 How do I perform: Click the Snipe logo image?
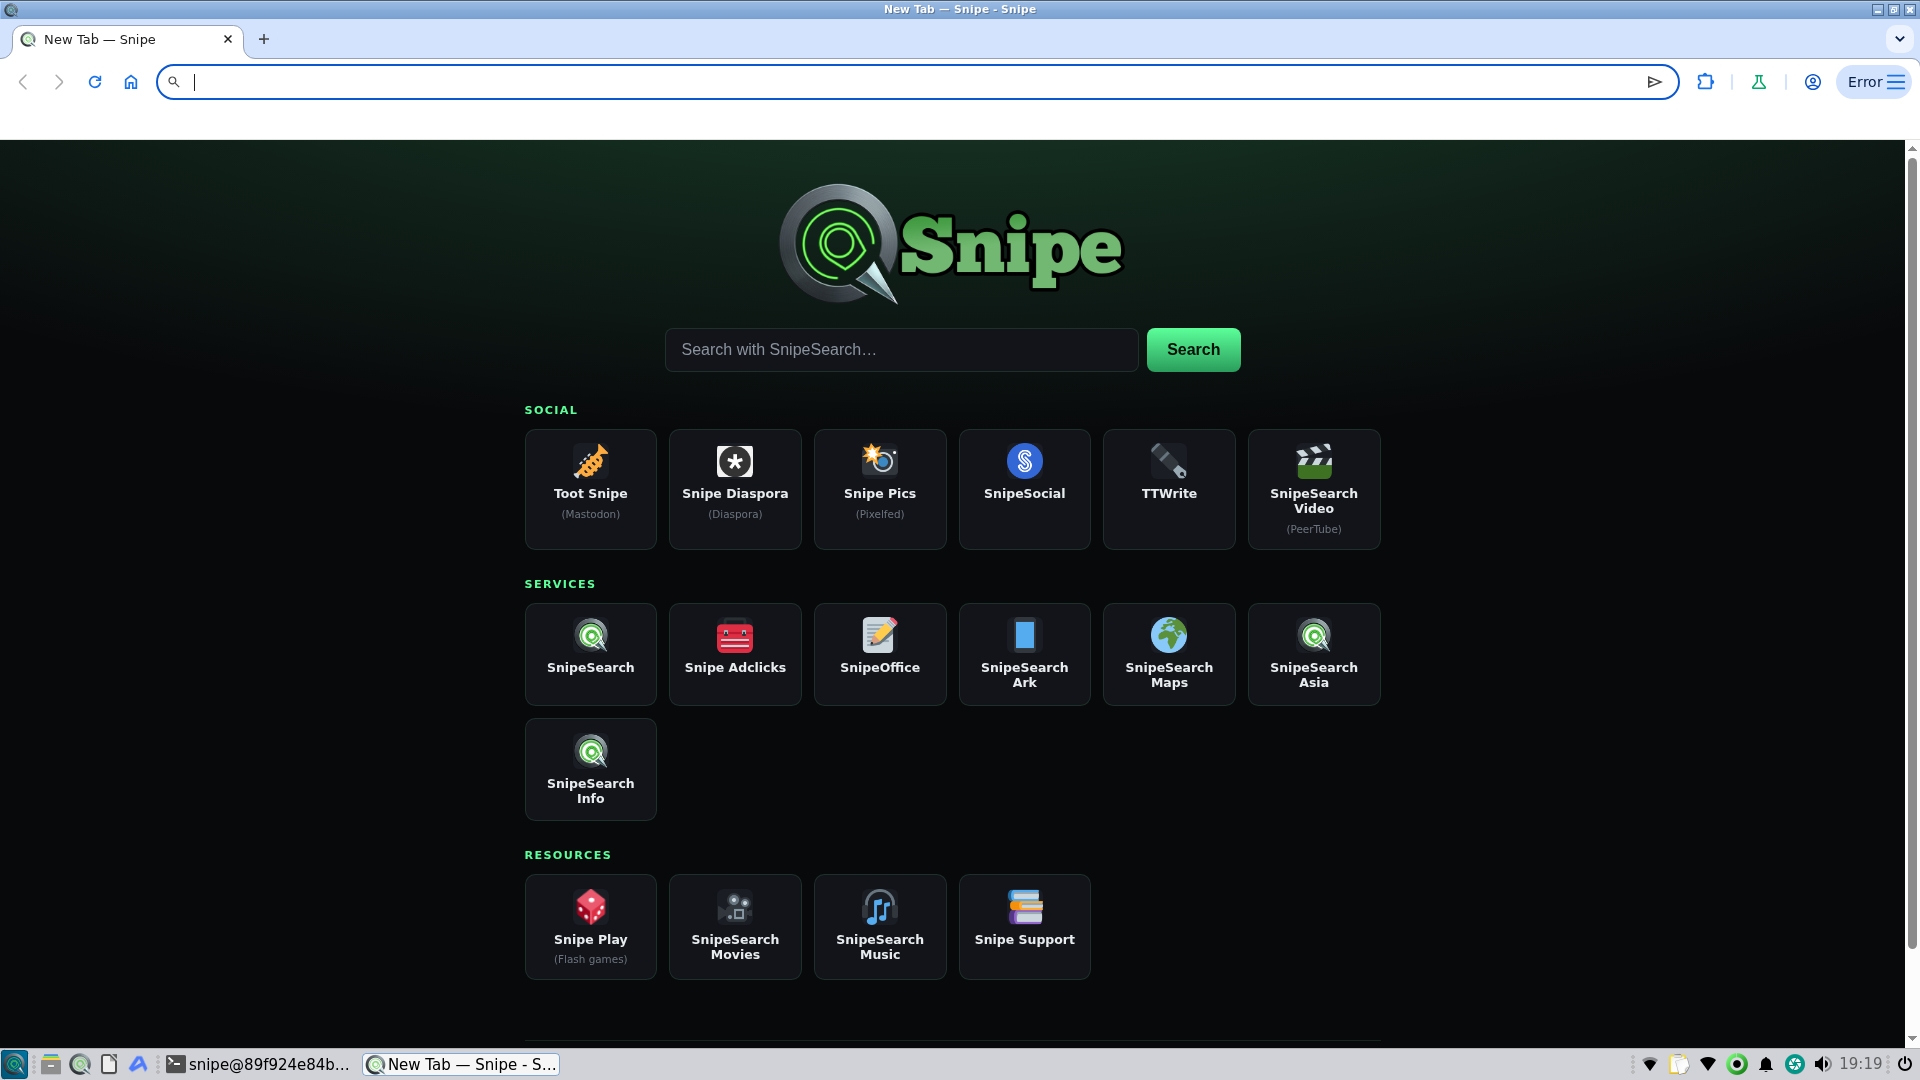pyautogui.click(x=951, y=245)
